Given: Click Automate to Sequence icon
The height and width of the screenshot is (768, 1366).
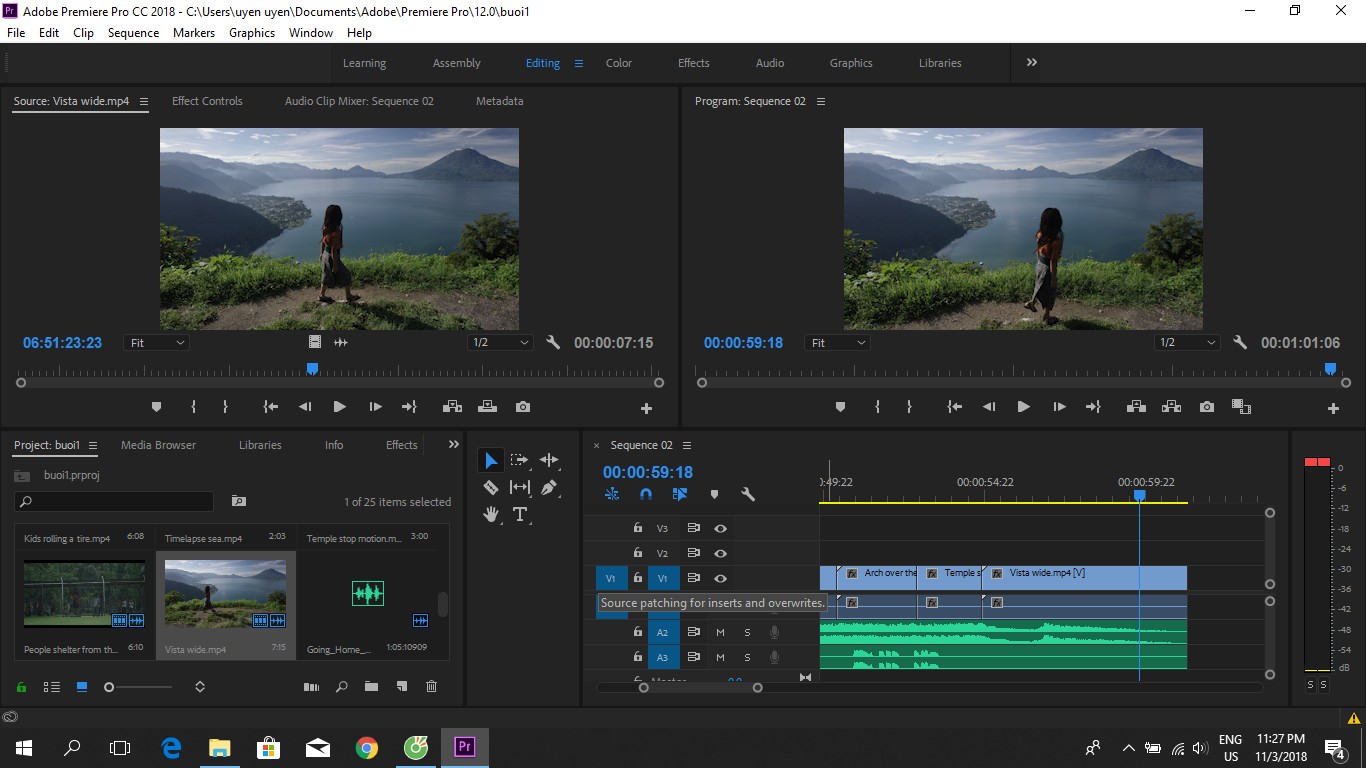Looking at the screenshot, I should pyautogui.click(x=311, y=687).
